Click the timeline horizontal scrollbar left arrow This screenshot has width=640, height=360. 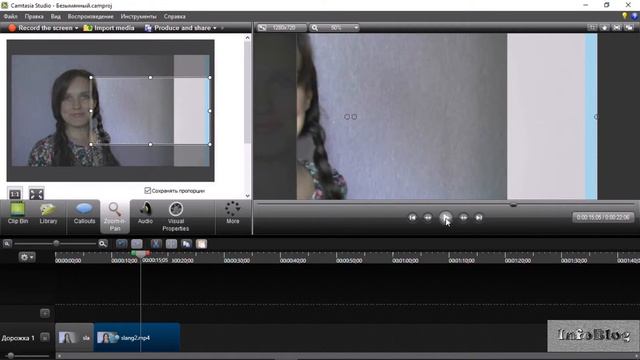tap(59, 356)
